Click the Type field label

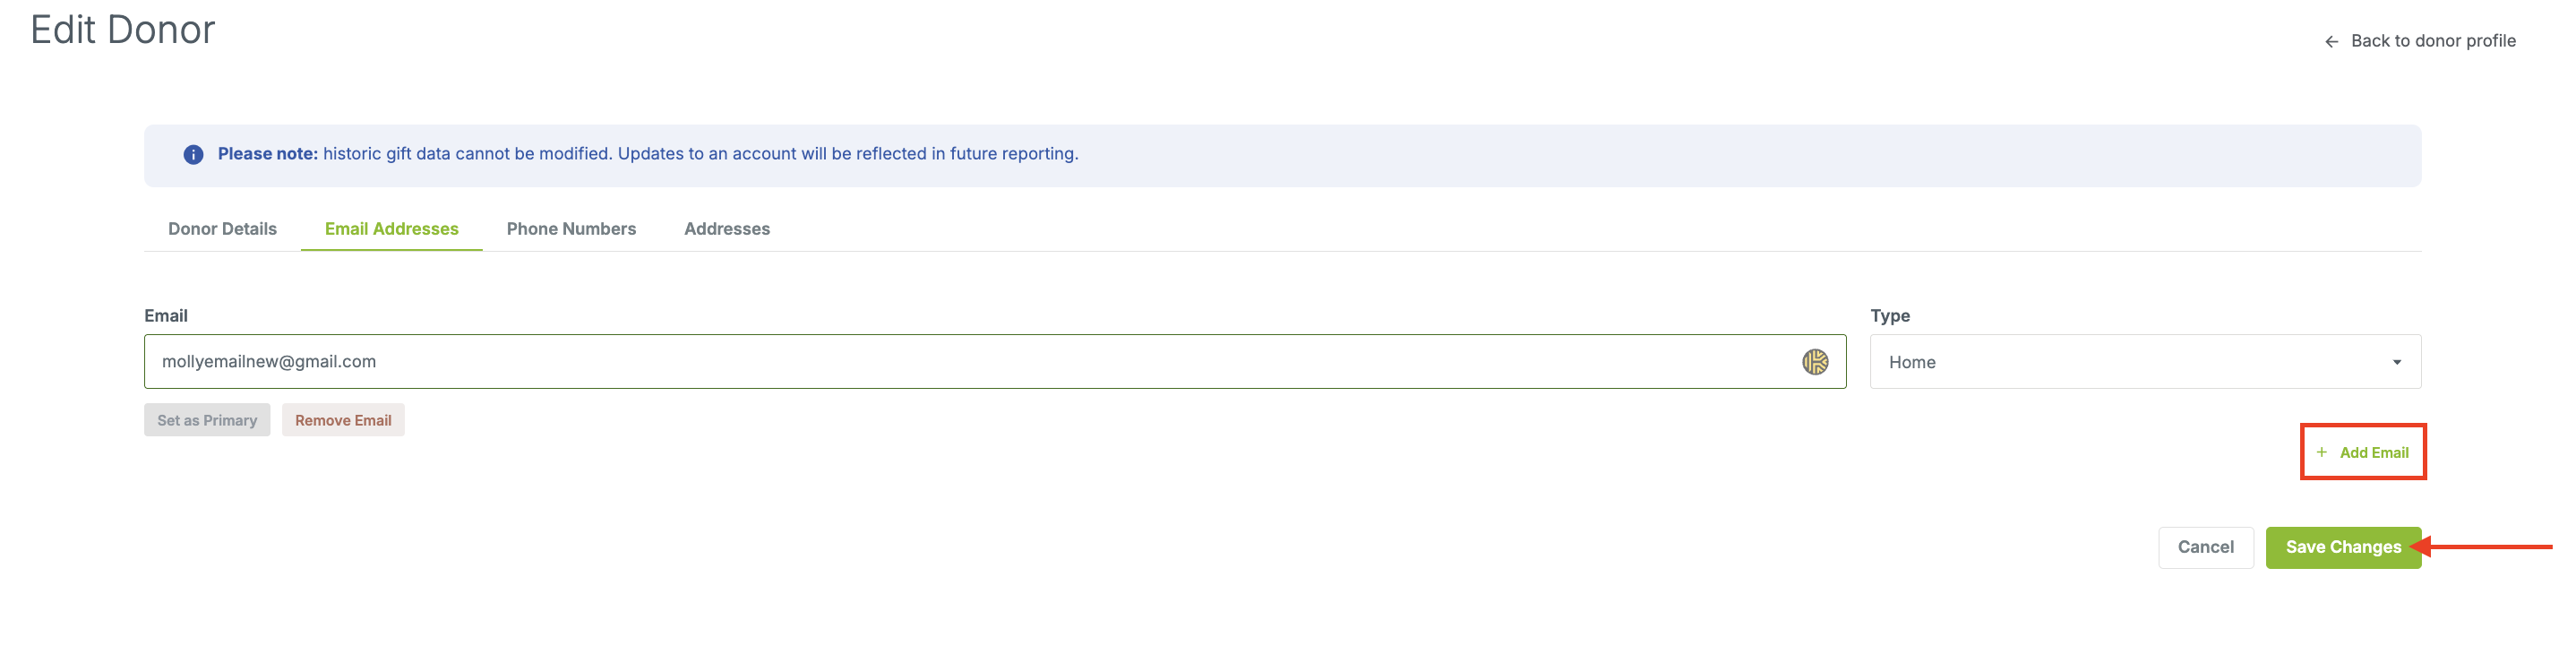[x=1890, y=316]
